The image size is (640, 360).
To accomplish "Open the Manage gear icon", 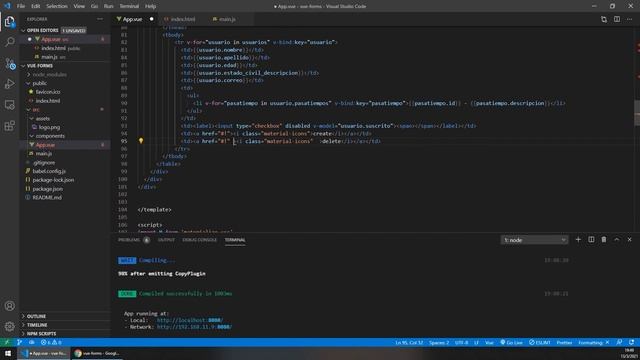I will (9, 327).
